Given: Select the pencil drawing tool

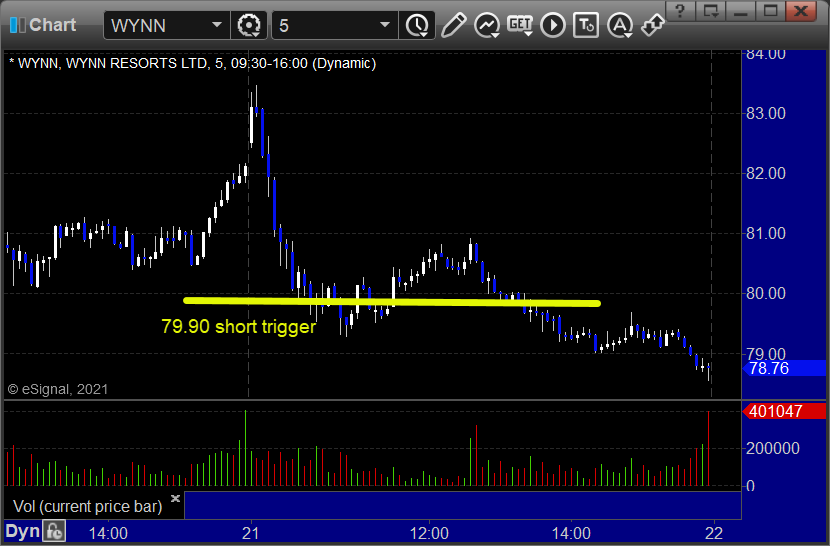Looking at the screenshot, I should coord(454,25).
